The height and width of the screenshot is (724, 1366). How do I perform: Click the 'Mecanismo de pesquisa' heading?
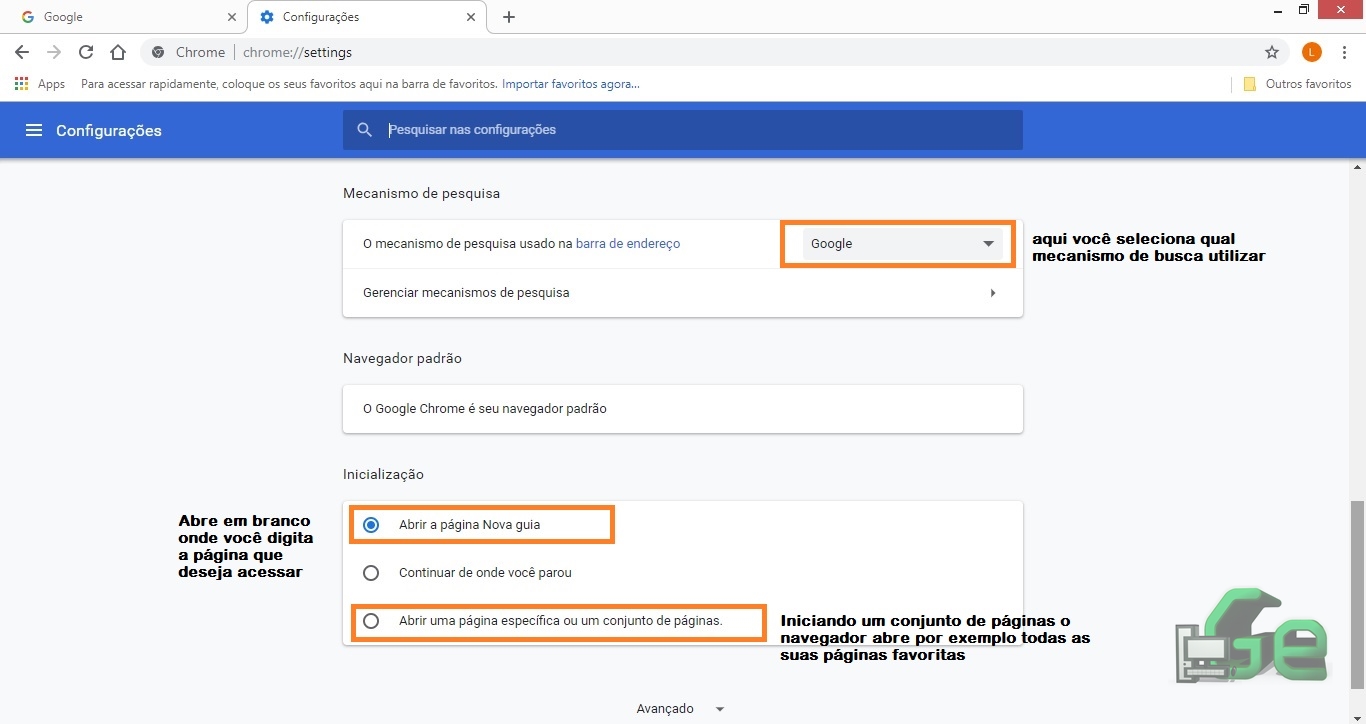click(421, 193)
